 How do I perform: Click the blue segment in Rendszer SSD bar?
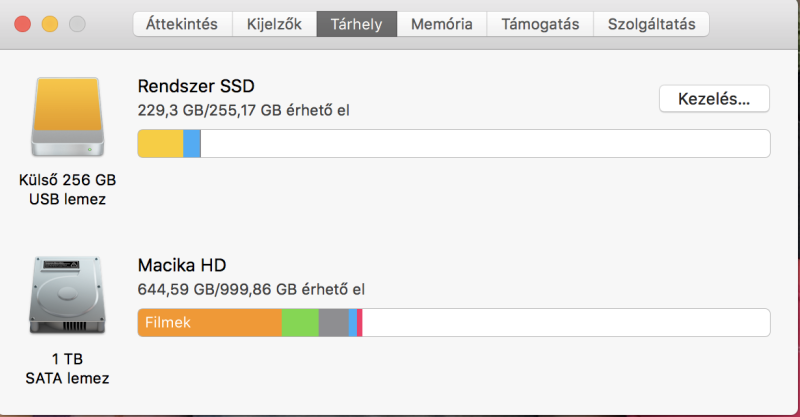[x=192, y=143]
